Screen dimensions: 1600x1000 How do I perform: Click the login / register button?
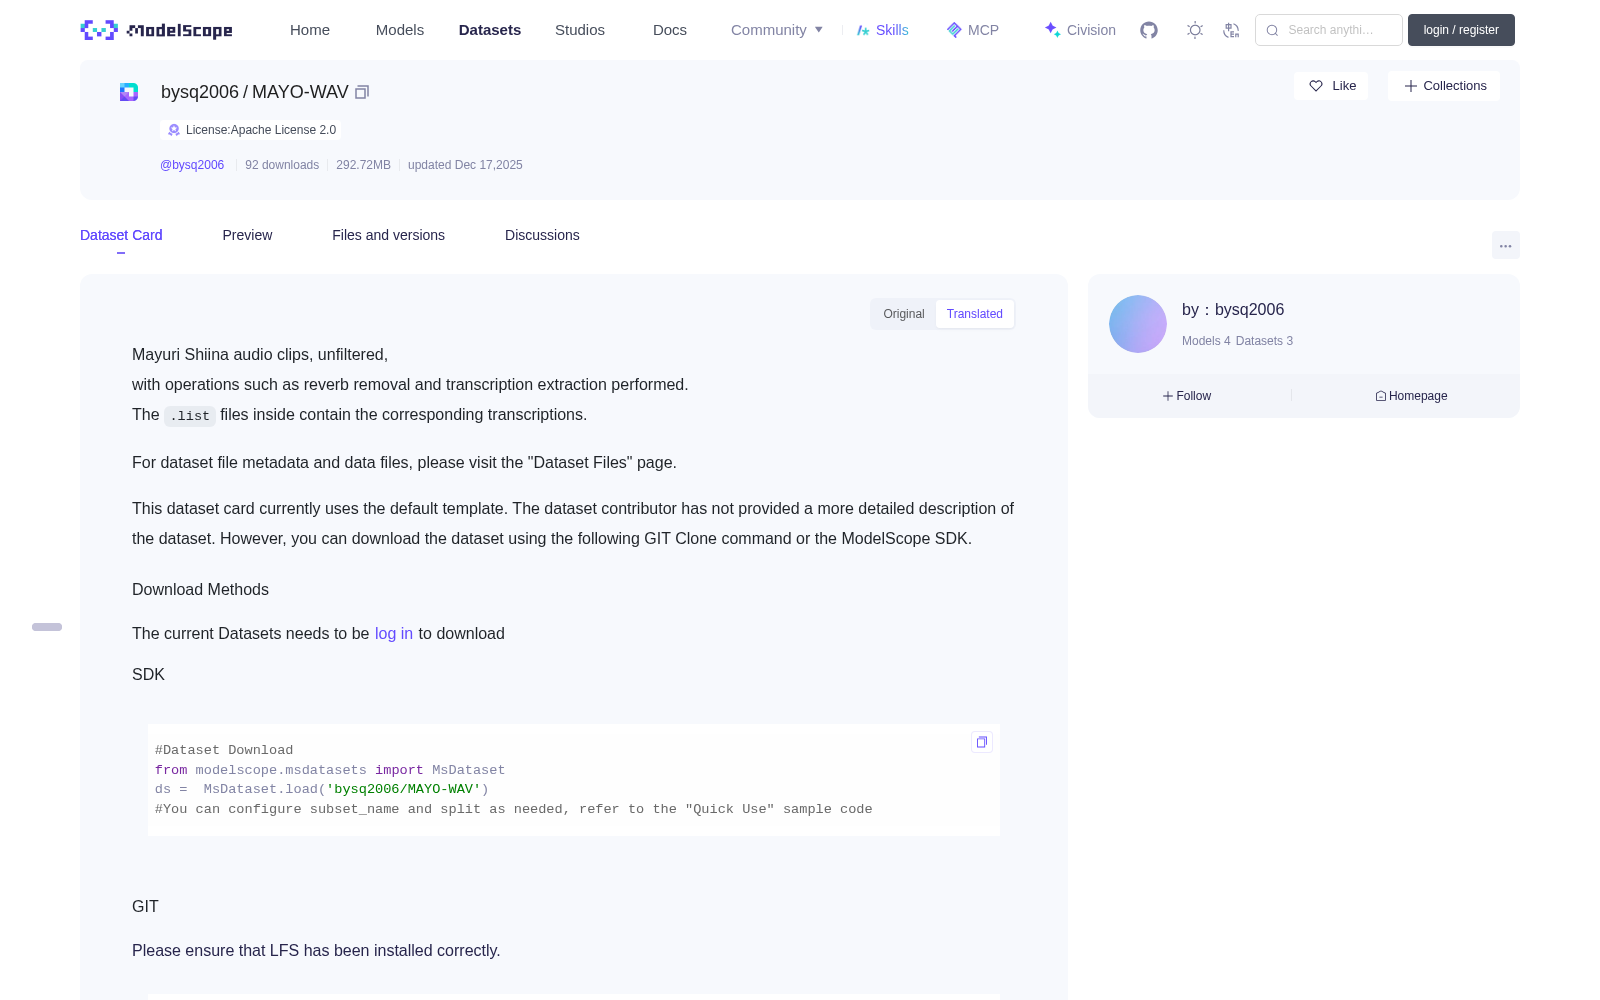(x=1461, y=30)
